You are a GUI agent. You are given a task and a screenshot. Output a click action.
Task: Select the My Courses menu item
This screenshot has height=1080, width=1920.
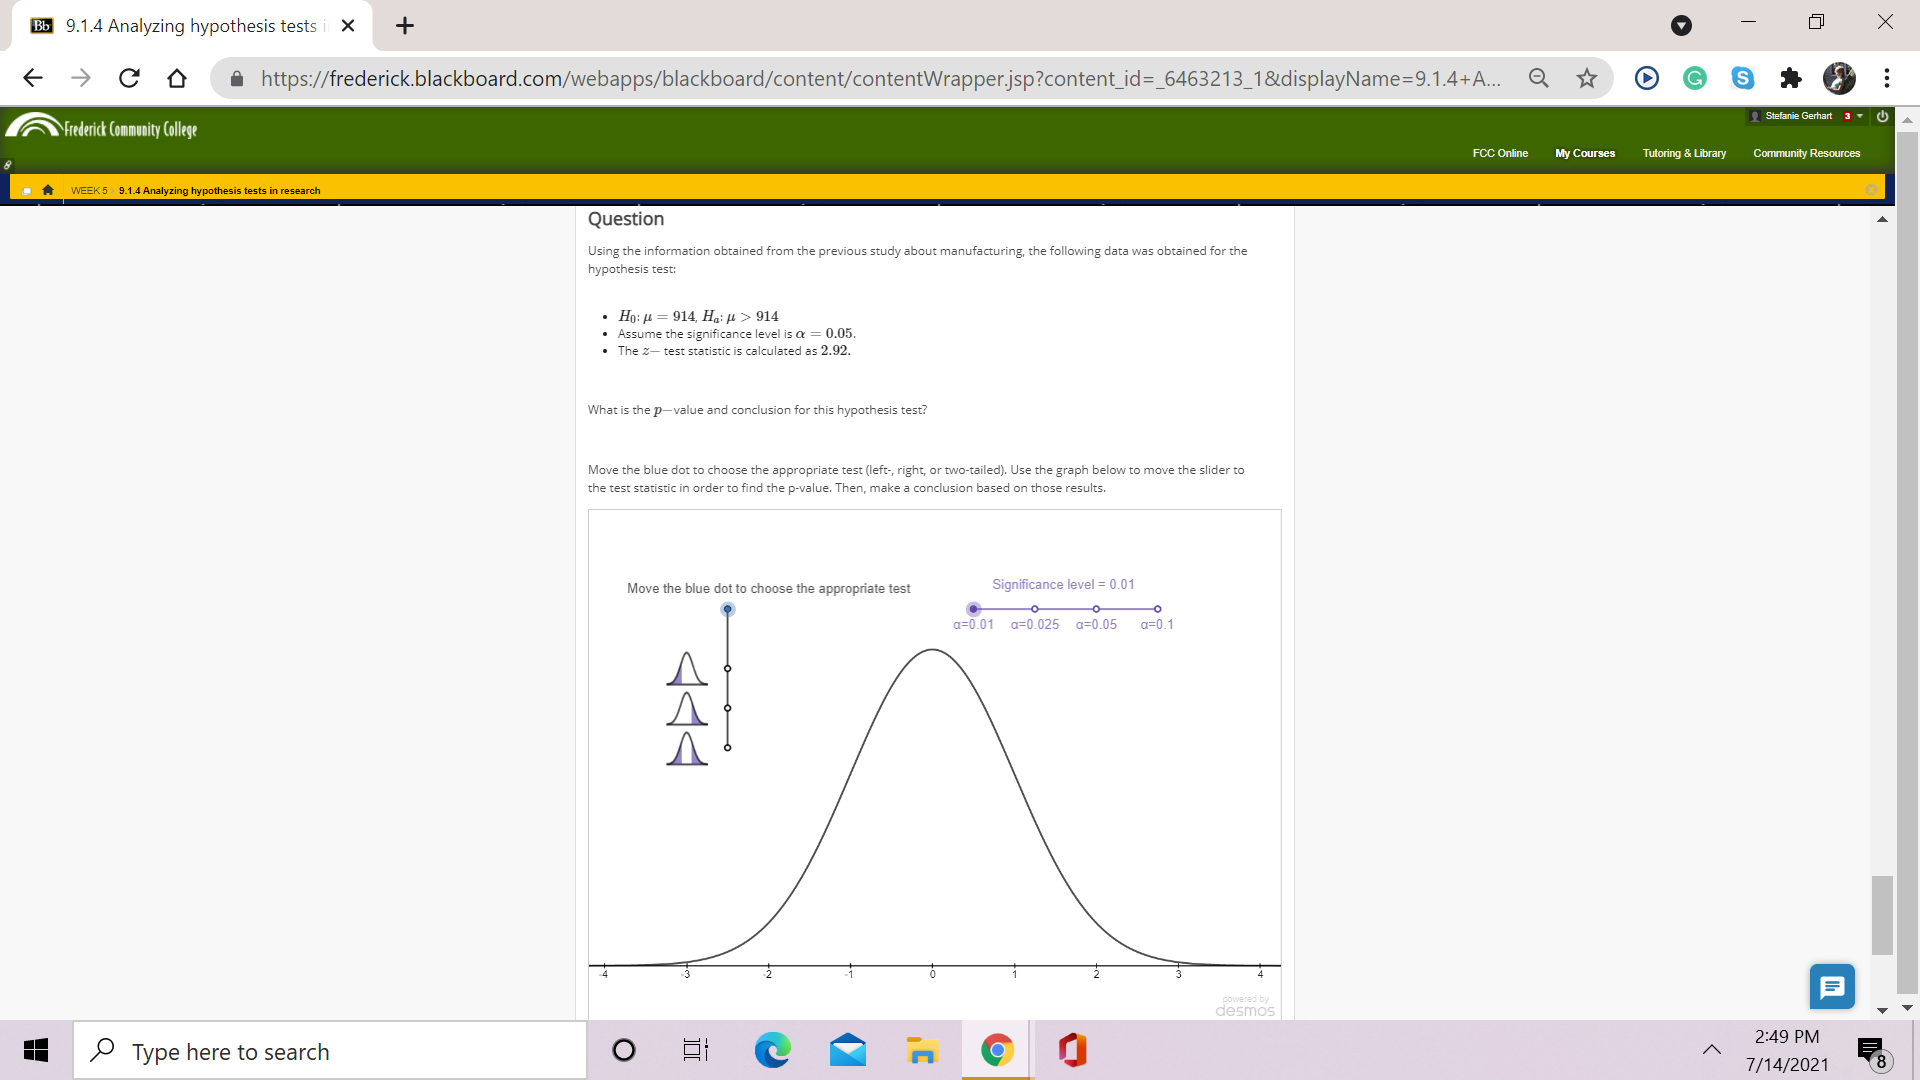tap(1584, 153)
